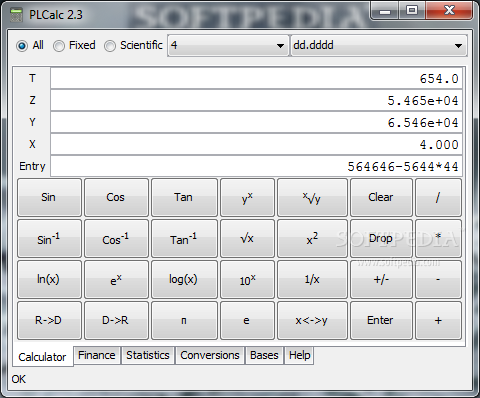The image size is (480, 398).
Task: Click the 10 to the x button
Action: pyautogui.click(x=247, y=279)
